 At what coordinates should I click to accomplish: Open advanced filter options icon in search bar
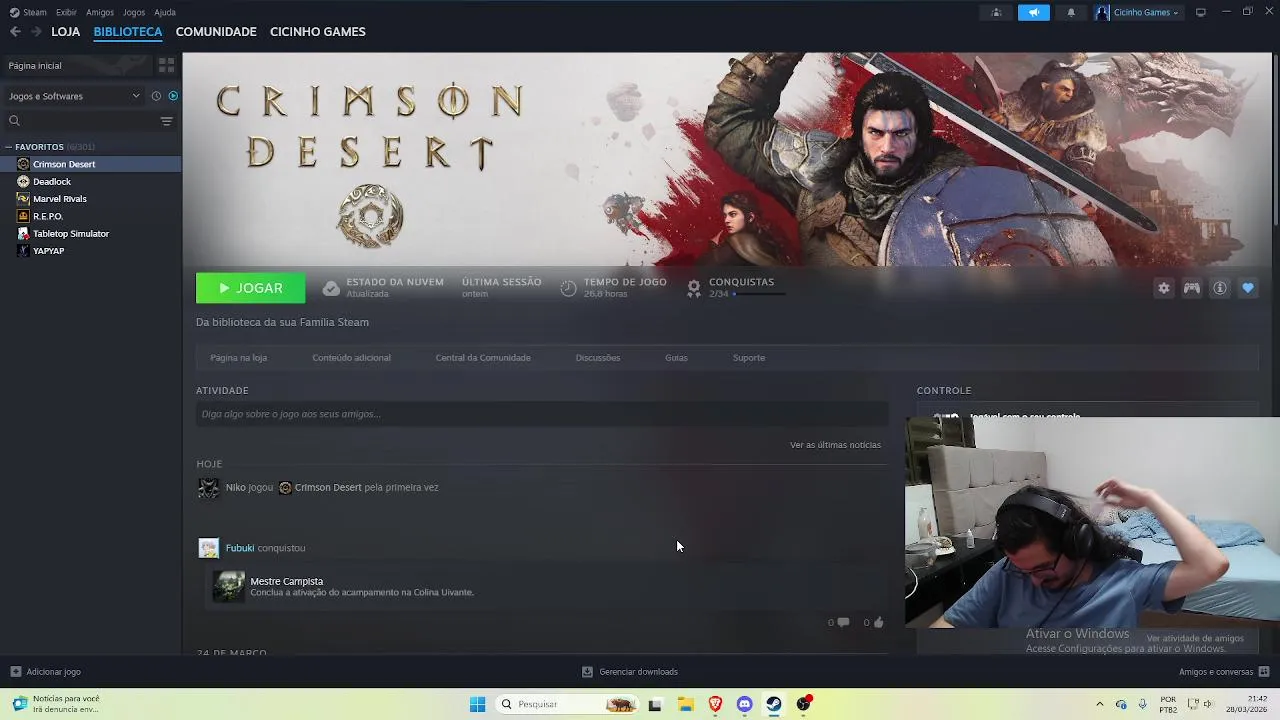[167, 121]
